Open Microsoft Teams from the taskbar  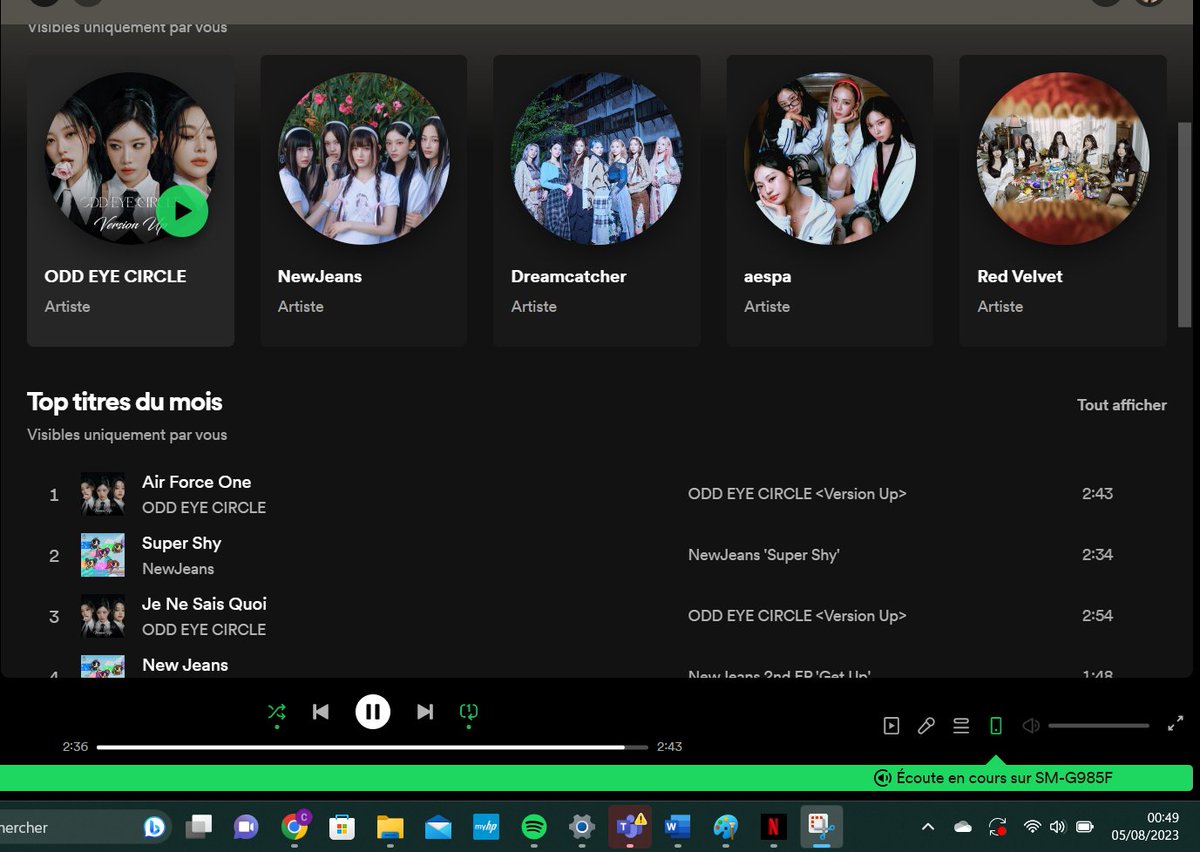click(630, 827)
